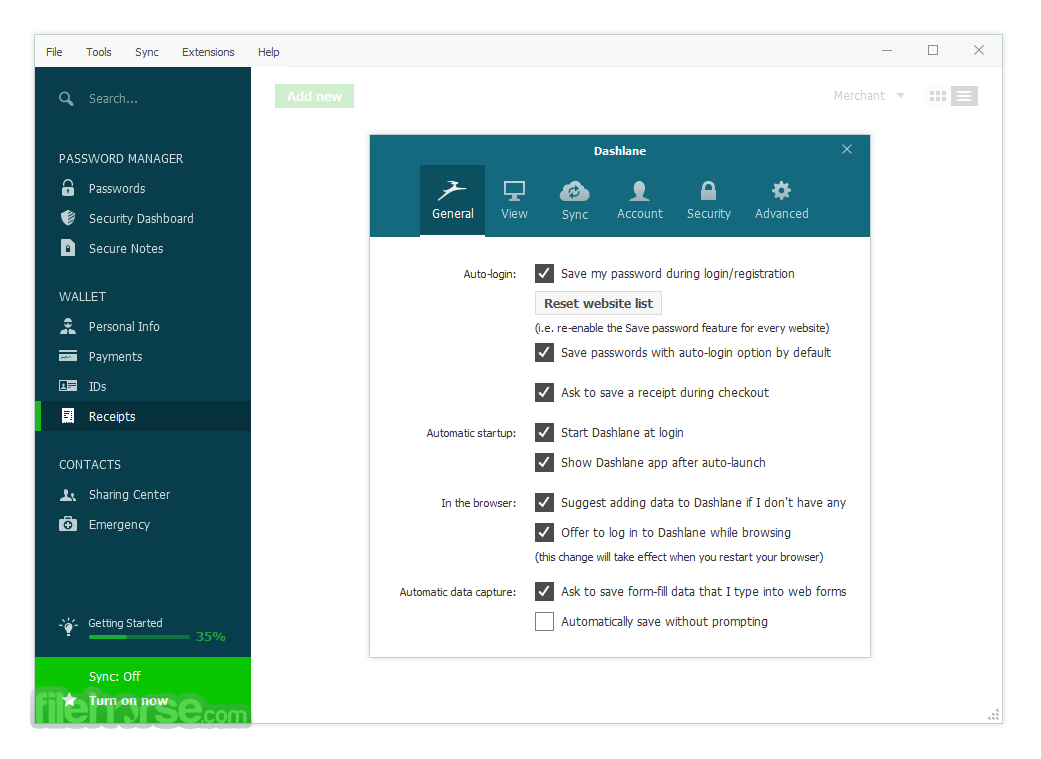Screen dimensions: 1041x759
Task: Click the Sync tab's cloud icon
Action: pos(574,191)
